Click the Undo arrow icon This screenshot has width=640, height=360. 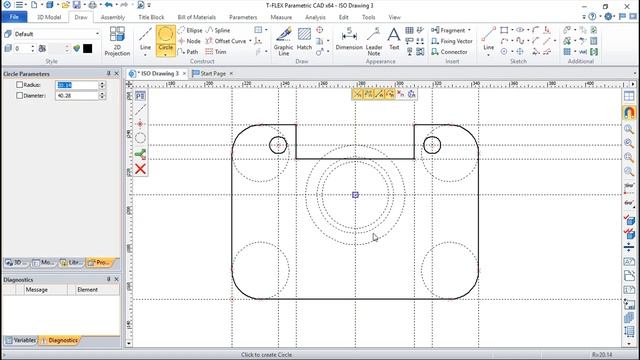point(108,5)
